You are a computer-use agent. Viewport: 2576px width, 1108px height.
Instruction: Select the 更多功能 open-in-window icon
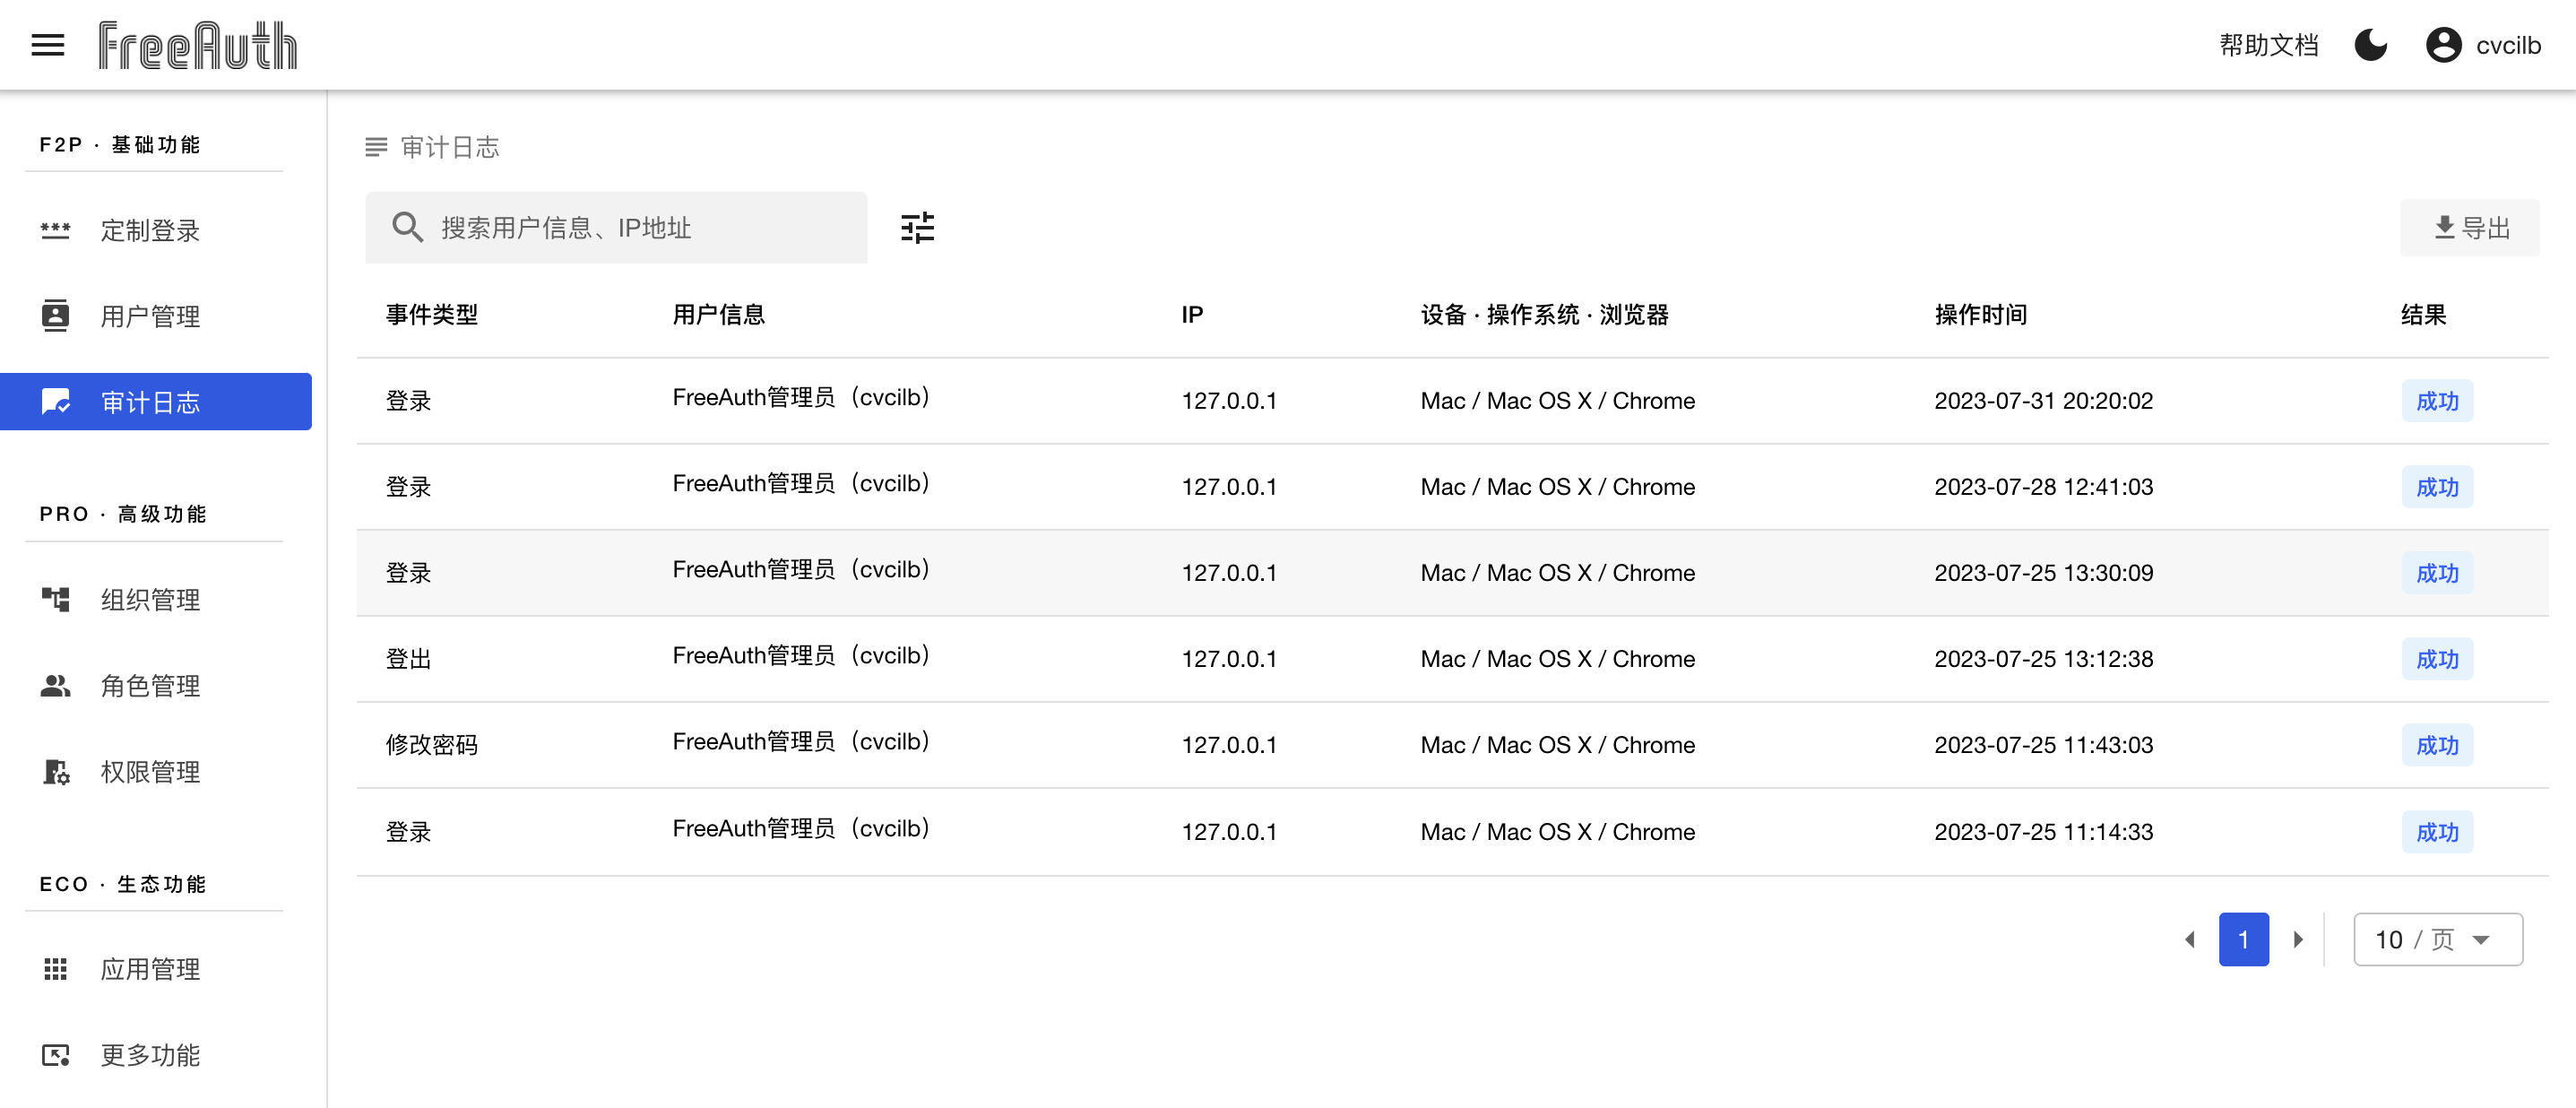coord(55,1054)
